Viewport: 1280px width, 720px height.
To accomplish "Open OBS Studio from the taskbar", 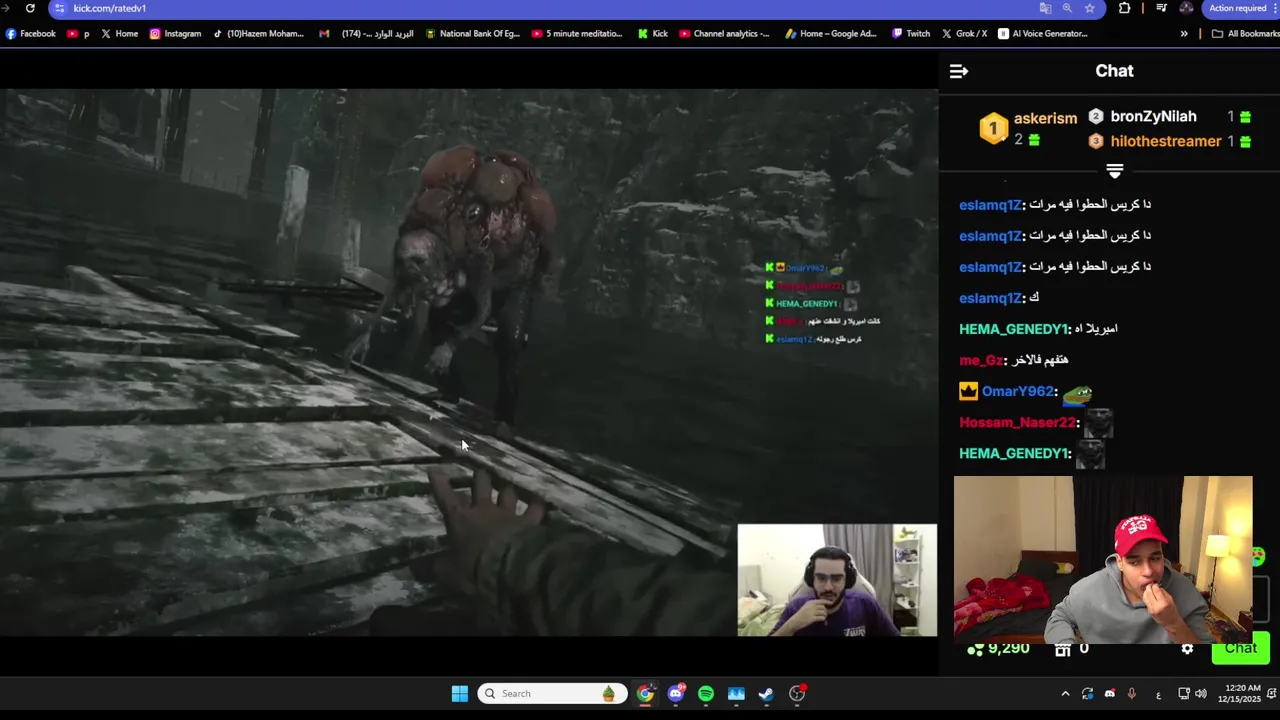I will (x=797, y=693).
